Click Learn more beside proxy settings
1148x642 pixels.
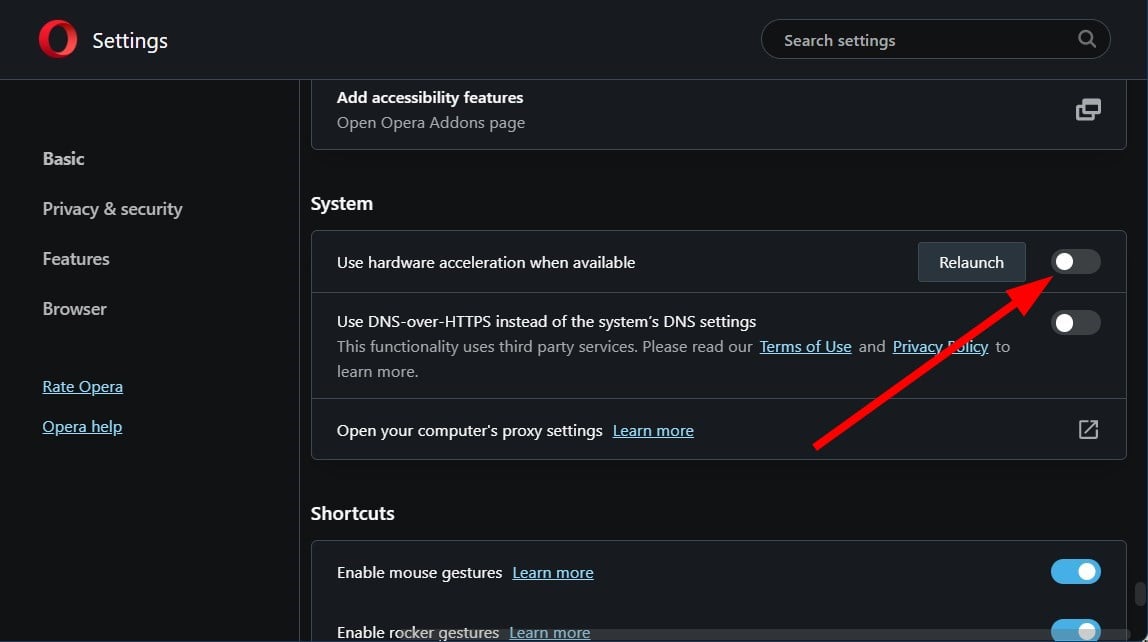pyautogui.click(x=653, y=431)
